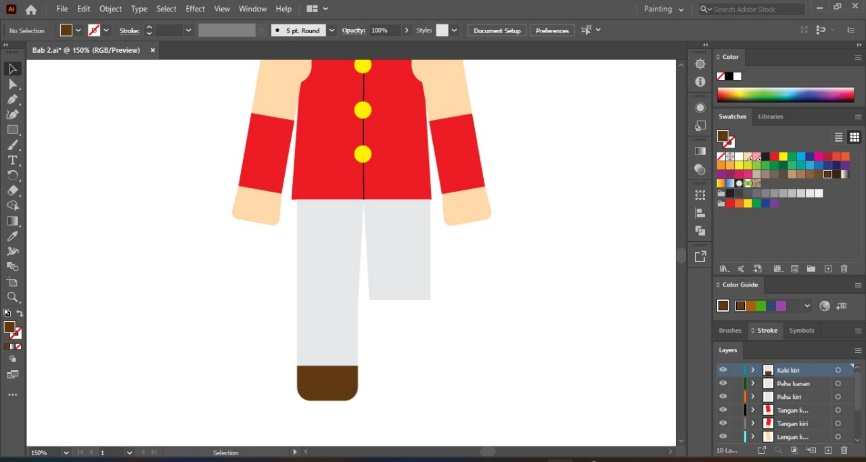Select the Selection tool arrow
This screenshot has height=462, width=866.
[12, 69]
